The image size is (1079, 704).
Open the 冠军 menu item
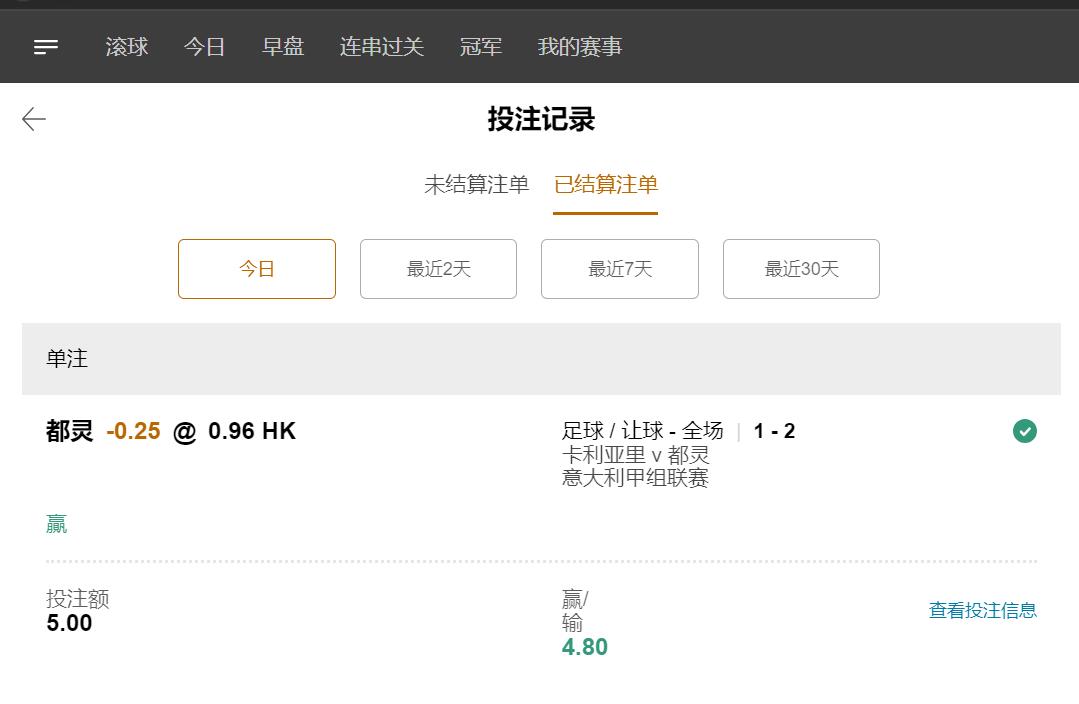click(481, 47)
